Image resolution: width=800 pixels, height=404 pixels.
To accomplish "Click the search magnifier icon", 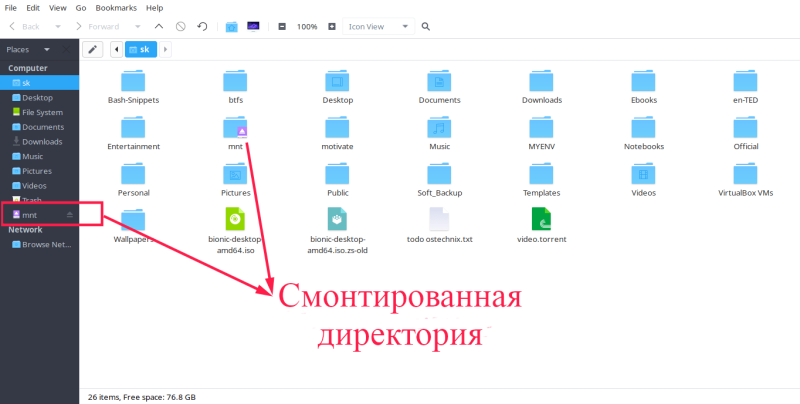I will click(x=426, y=26).
